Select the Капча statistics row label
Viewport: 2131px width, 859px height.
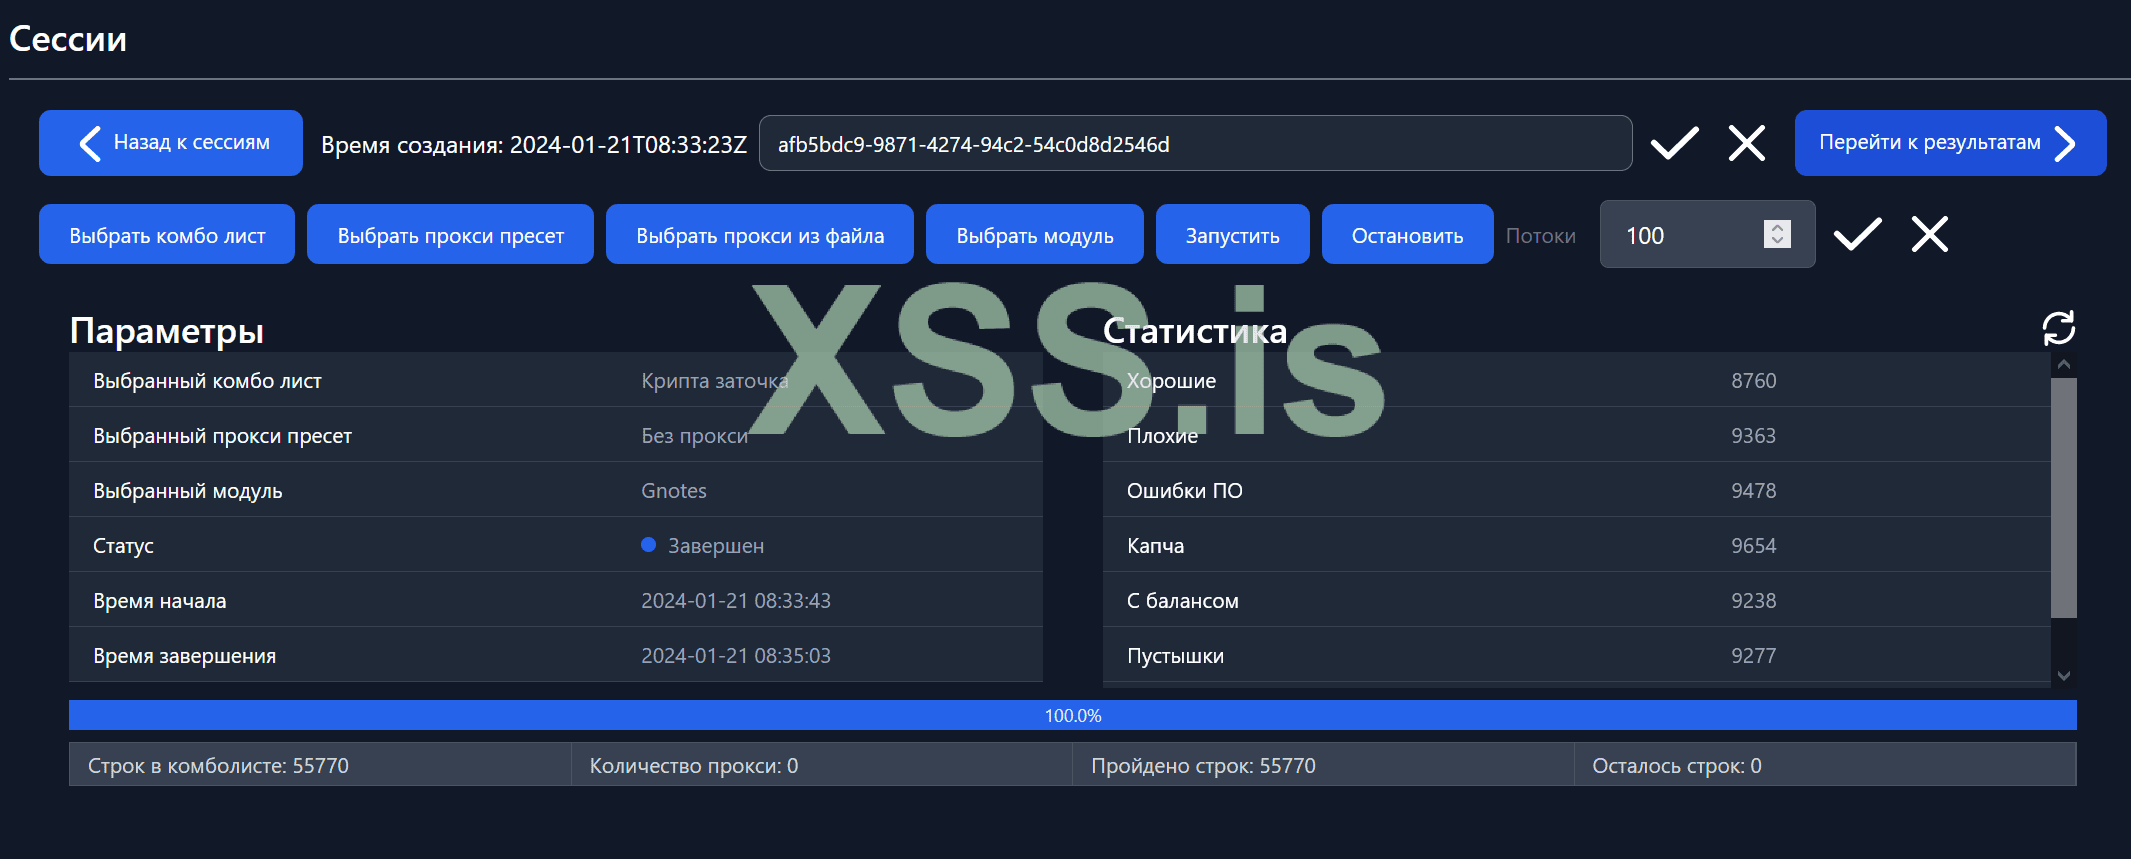(x=1155, y=546)
